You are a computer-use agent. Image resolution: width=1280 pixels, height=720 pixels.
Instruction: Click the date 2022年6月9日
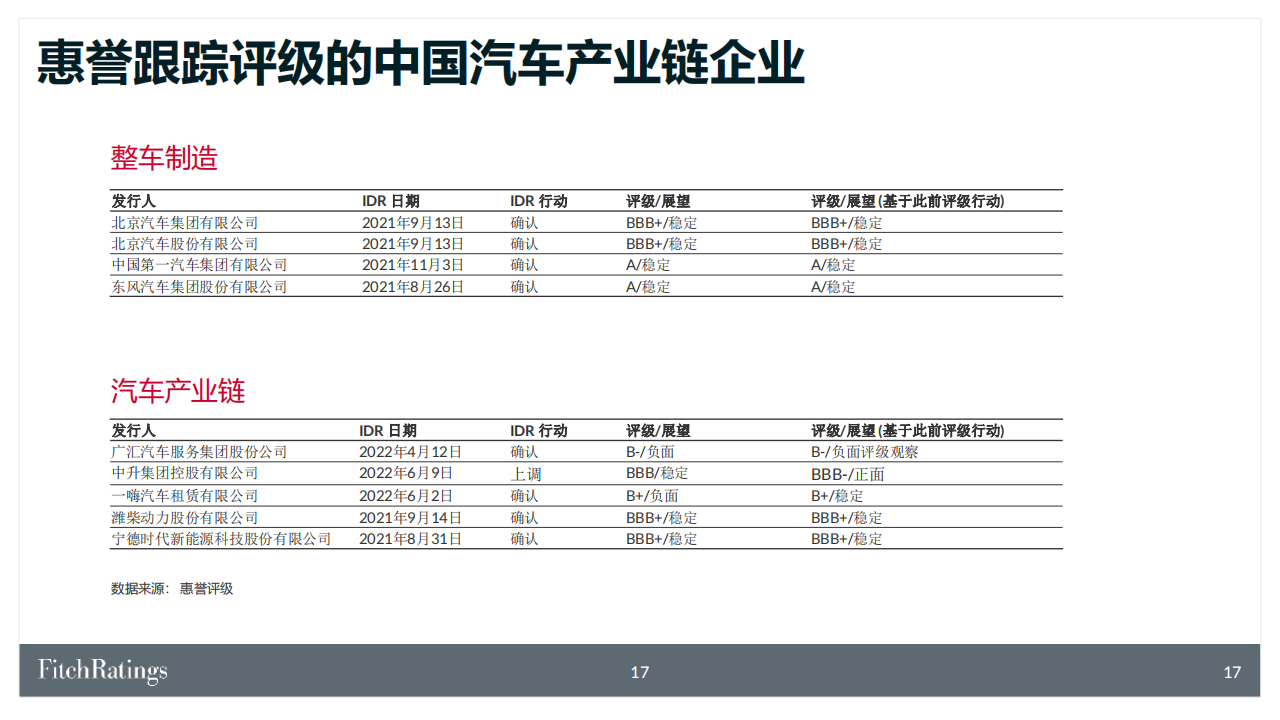coord(406,473)
